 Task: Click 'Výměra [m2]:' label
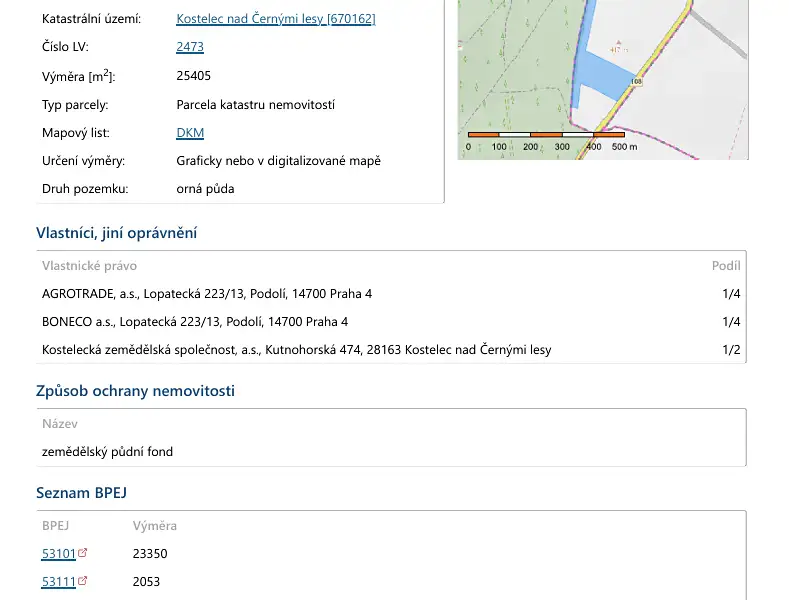click(78, 76)
